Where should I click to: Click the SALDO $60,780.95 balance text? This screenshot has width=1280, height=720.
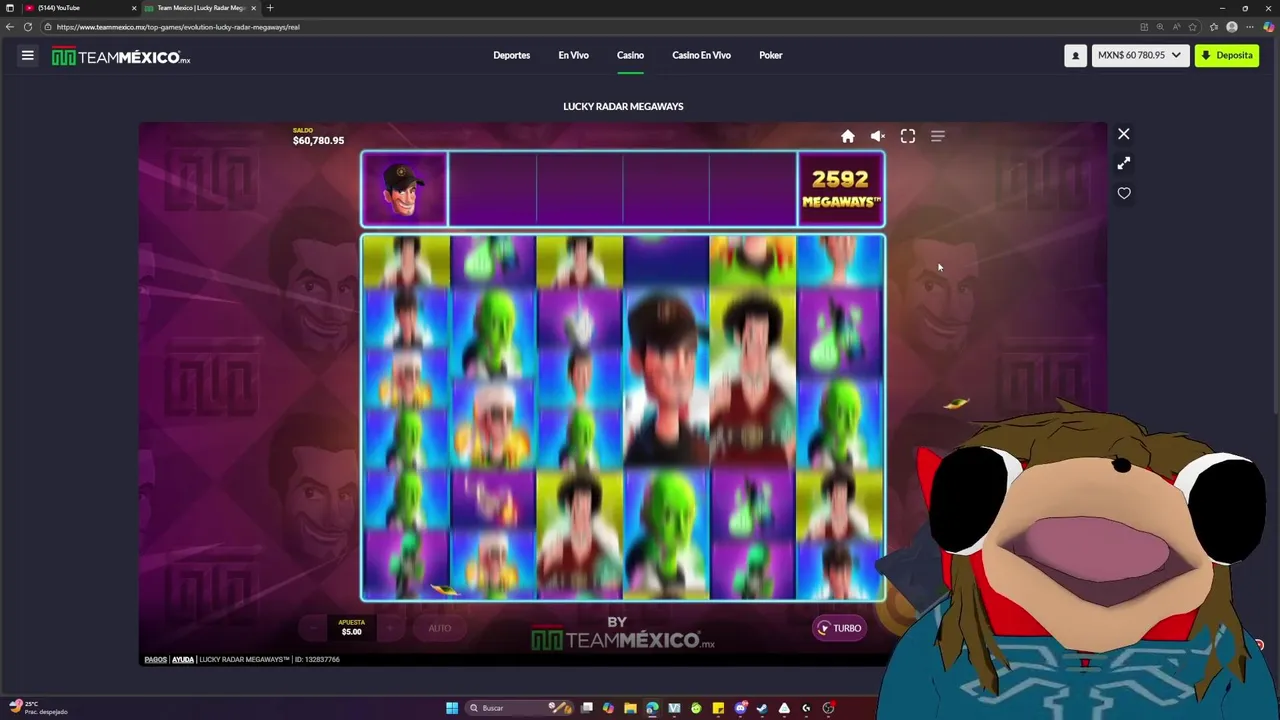318,137
